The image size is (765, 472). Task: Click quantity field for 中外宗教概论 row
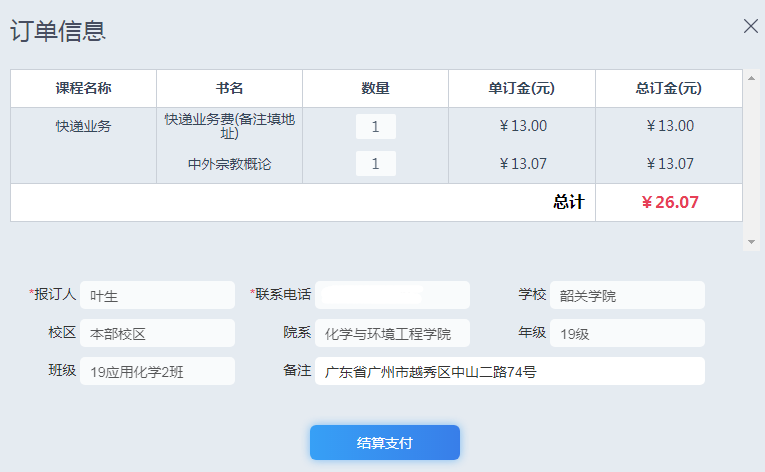coord(376,164)
